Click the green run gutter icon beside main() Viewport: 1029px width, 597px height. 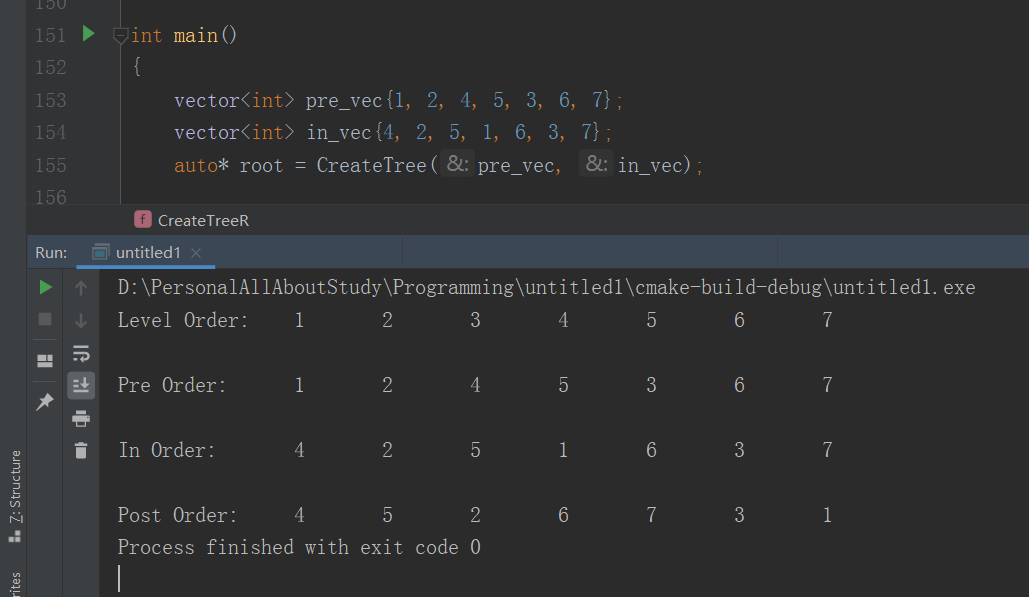pyautogui.click(x=88, y=34)
